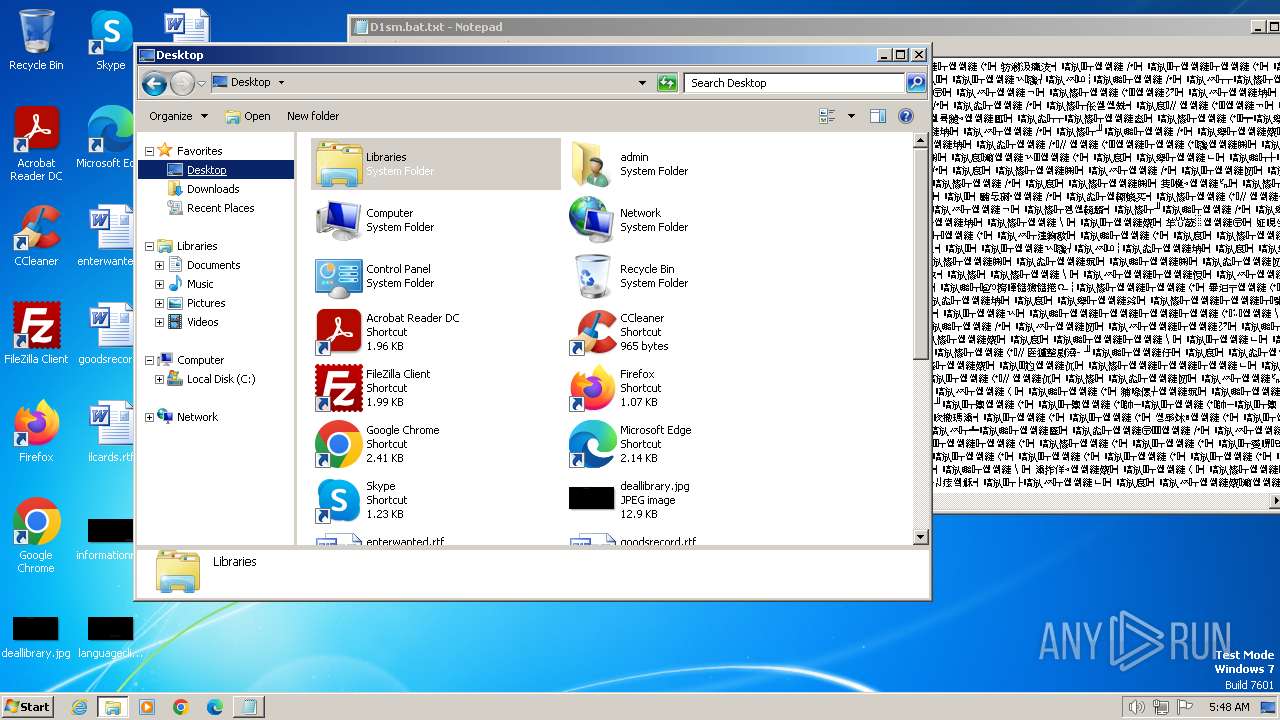Click the Notepad taskbar button

(x=248, y=707)
